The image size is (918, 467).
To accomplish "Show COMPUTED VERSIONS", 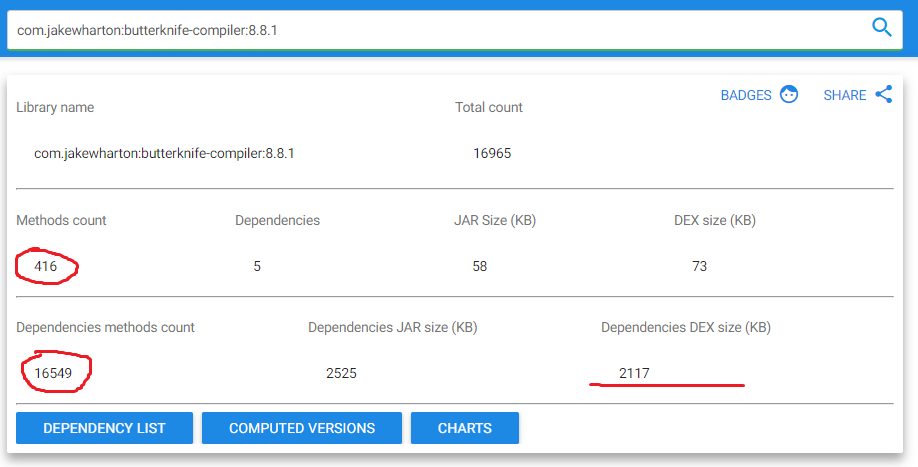I will [x=302, y=428].
